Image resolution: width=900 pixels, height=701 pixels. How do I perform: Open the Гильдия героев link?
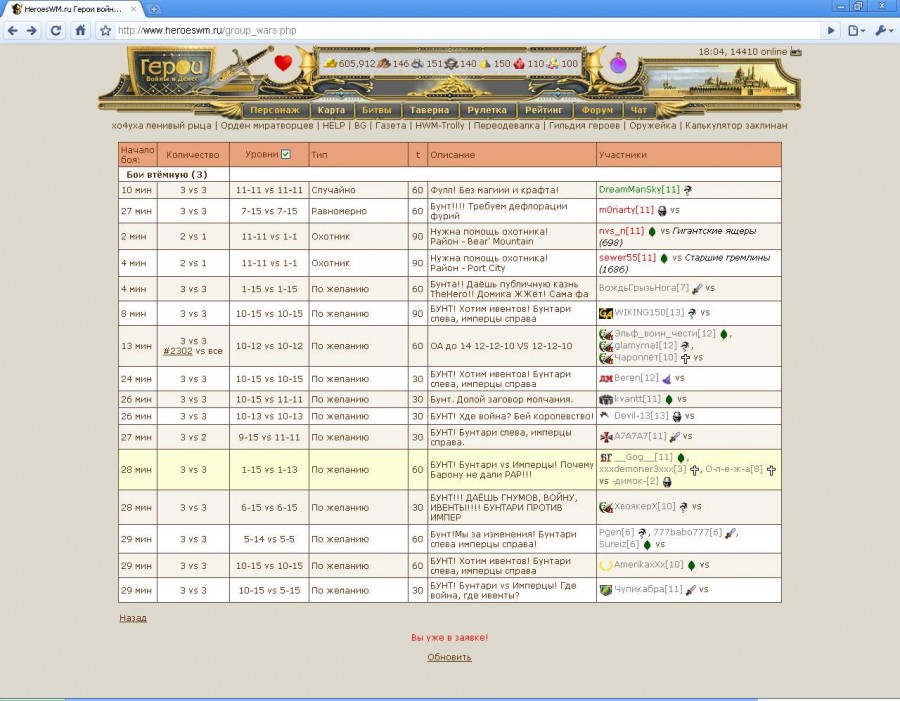(x=584, y=125)
